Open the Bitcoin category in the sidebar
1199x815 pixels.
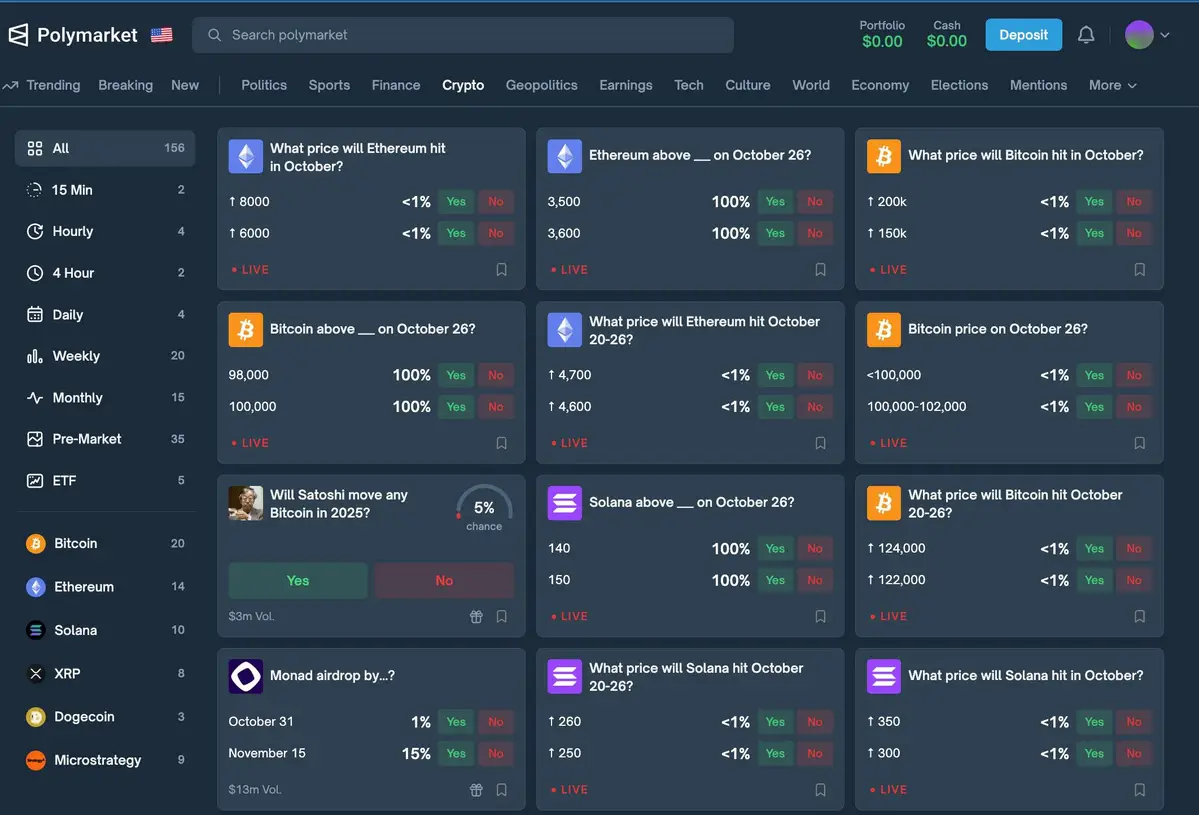[76, 544]
